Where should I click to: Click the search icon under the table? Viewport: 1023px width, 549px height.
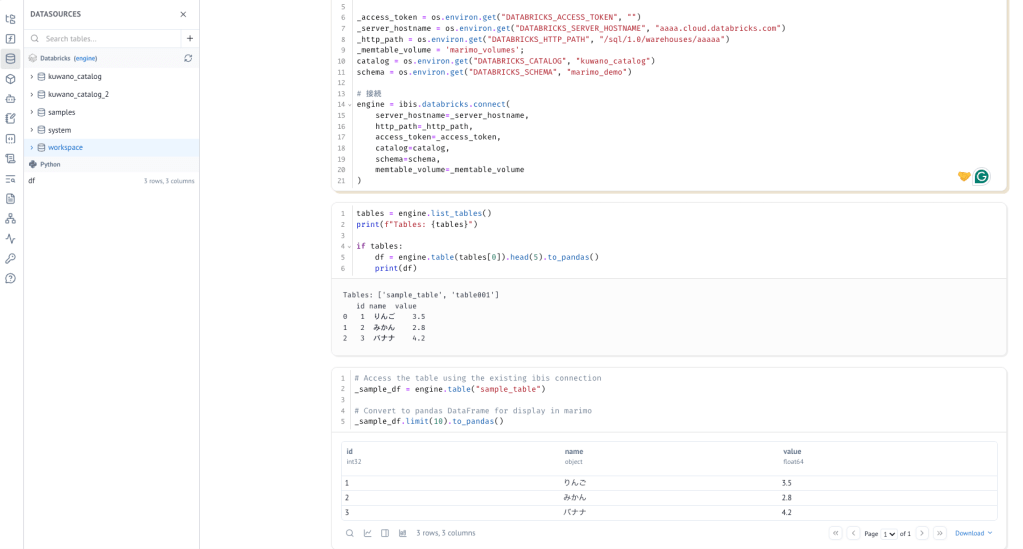pos(350,533)
